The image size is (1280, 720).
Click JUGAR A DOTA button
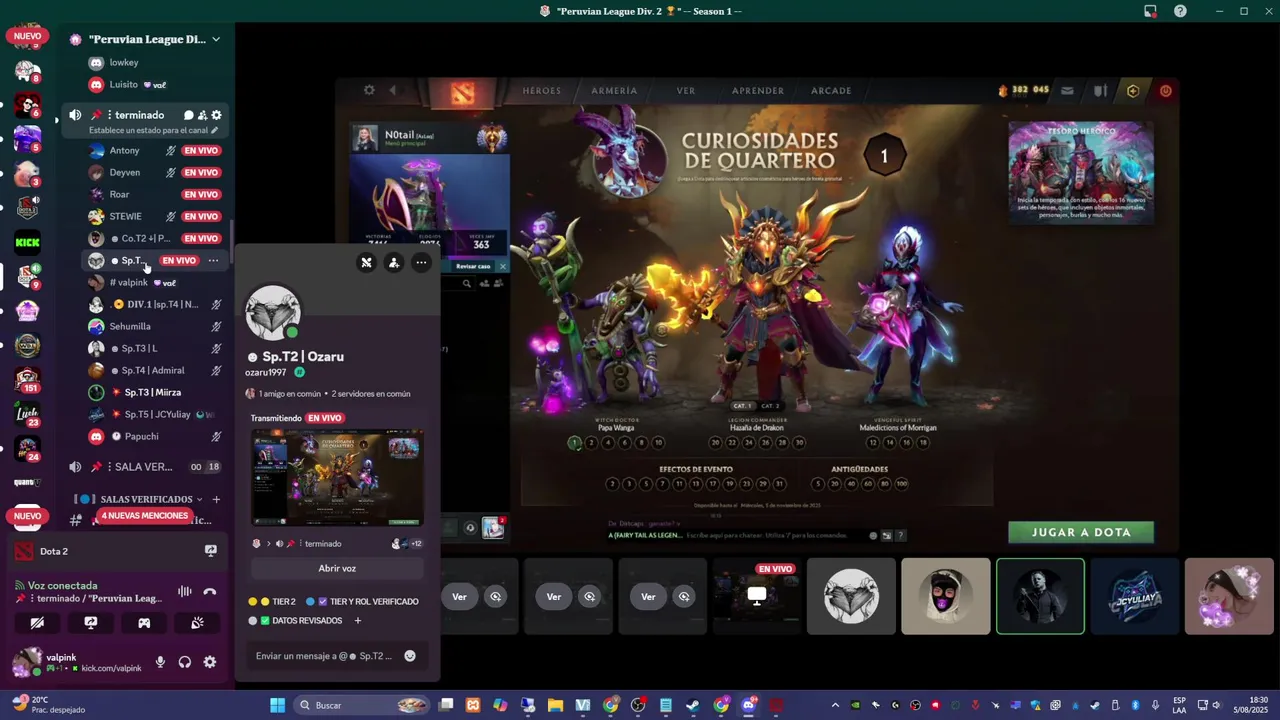(1081, 532)
